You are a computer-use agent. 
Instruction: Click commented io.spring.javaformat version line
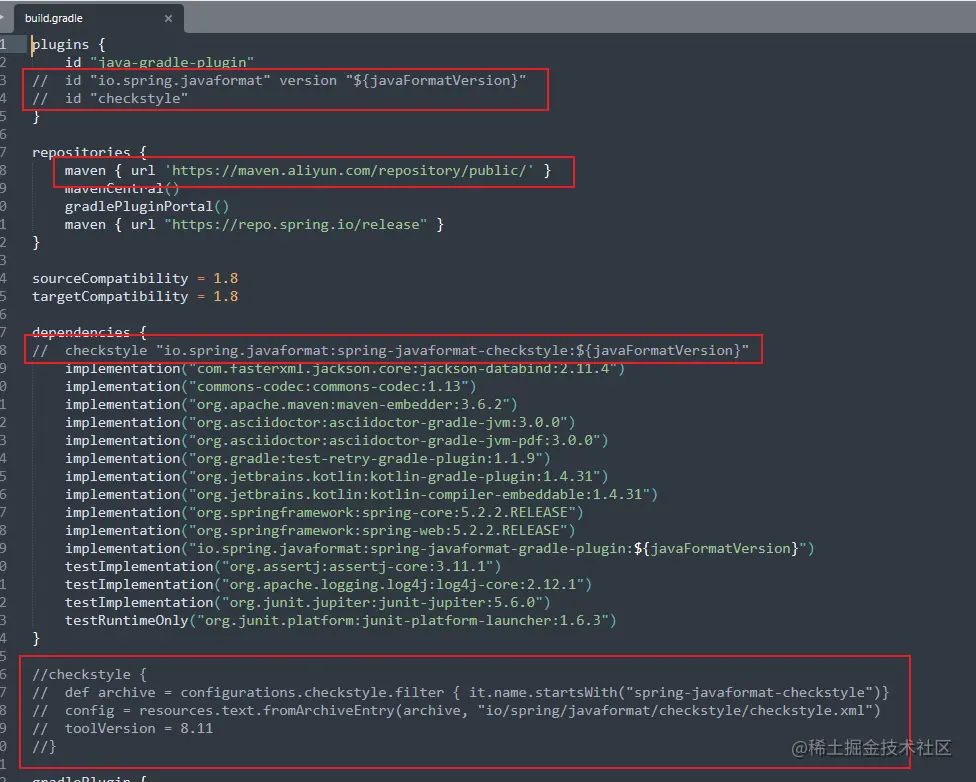(279, 80)
